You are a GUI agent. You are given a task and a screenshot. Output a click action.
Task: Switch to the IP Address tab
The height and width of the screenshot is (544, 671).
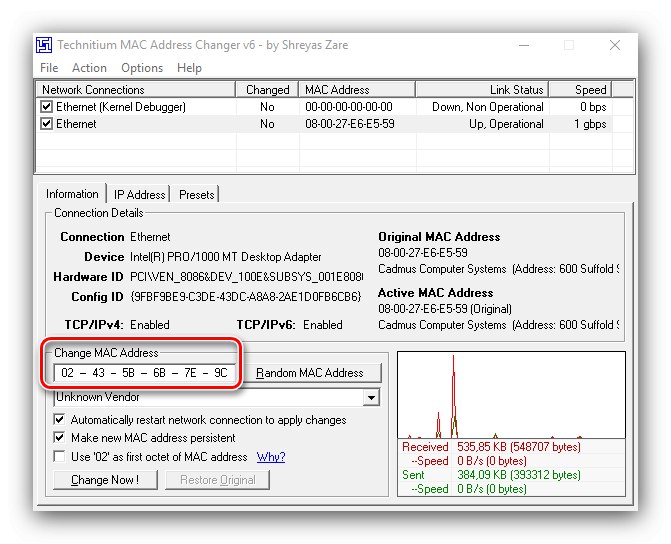[139, 195]
